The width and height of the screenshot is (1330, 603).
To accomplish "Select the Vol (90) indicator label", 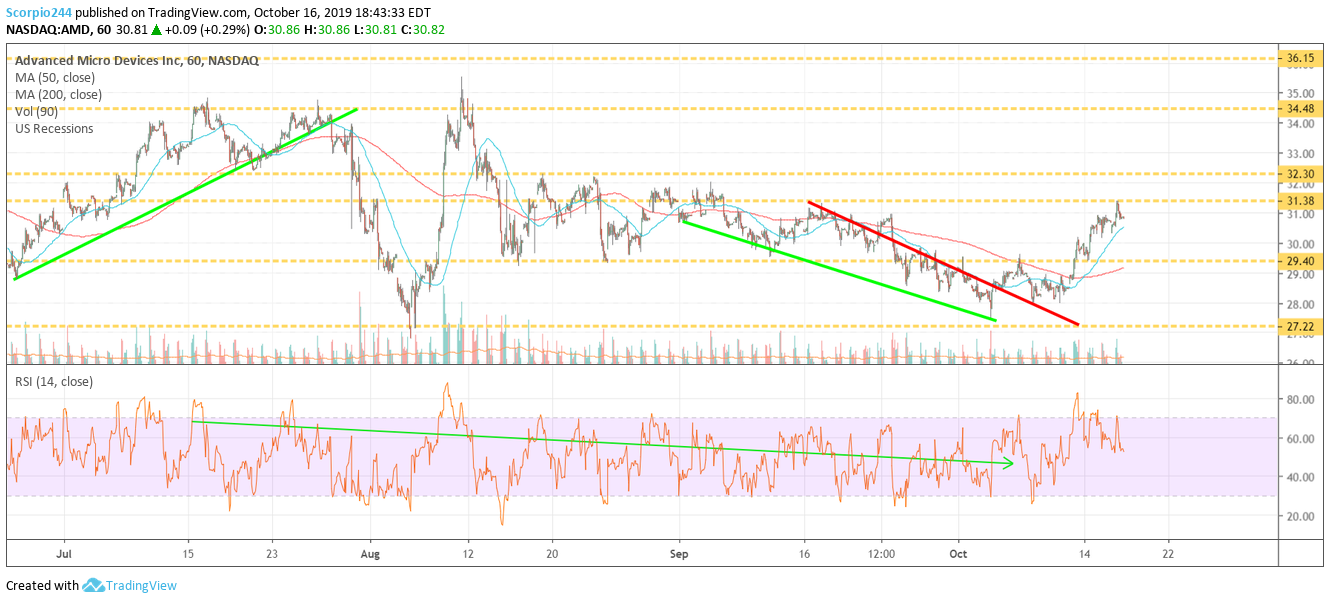I will pos(36,112).
